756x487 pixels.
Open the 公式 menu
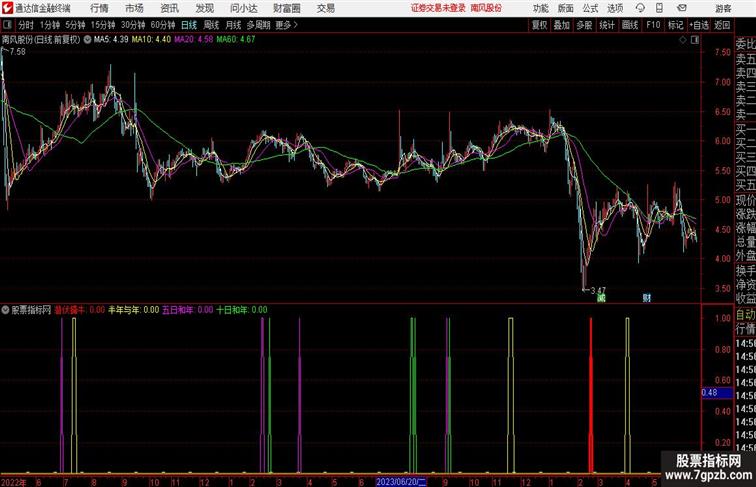[x=590, y=8]
